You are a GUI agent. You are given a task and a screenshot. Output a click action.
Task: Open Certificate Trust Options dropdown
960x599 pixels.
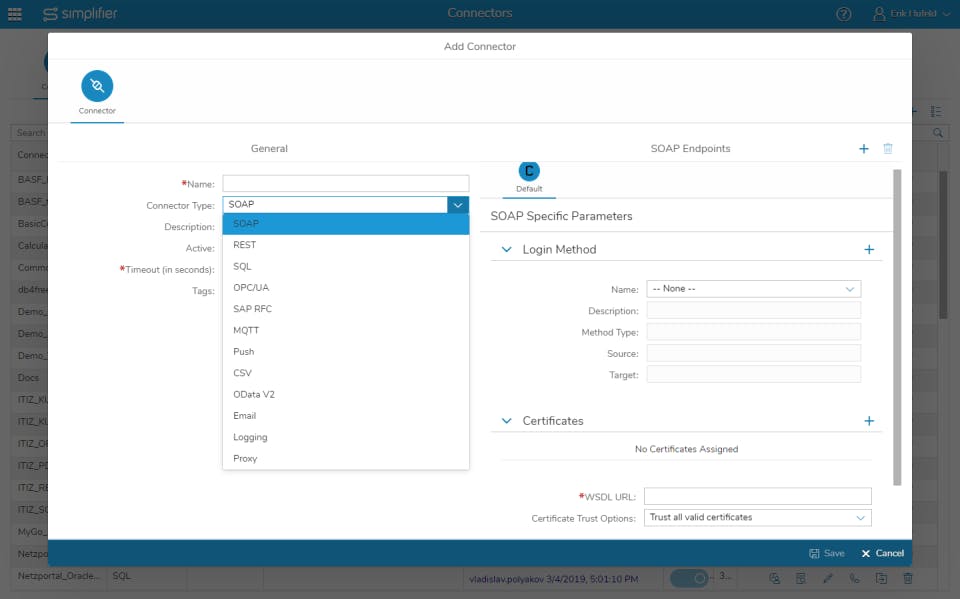(x=757, y=518)
